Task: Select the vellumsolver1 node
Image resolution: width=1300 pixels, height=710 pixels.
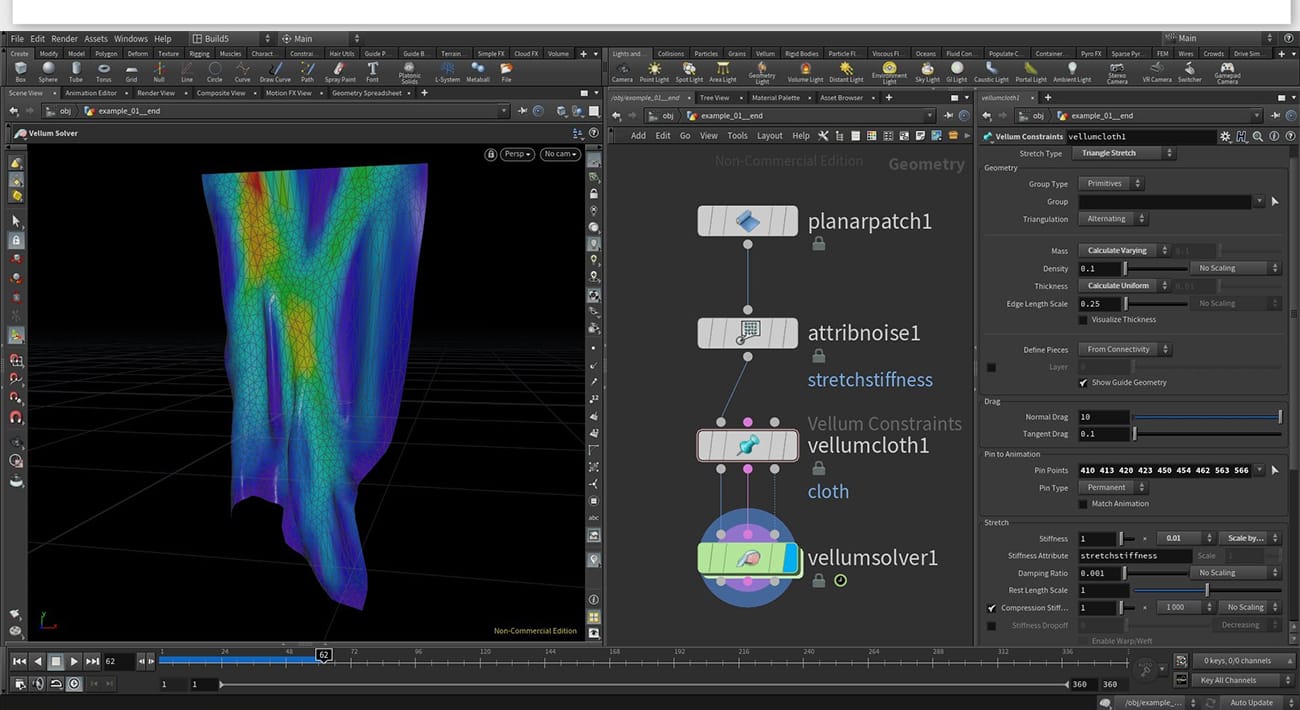Action: (747, 558)
